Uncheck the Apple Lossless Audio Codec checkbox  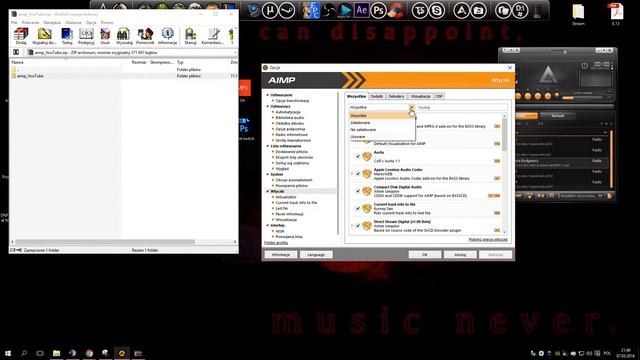point(358,174)
